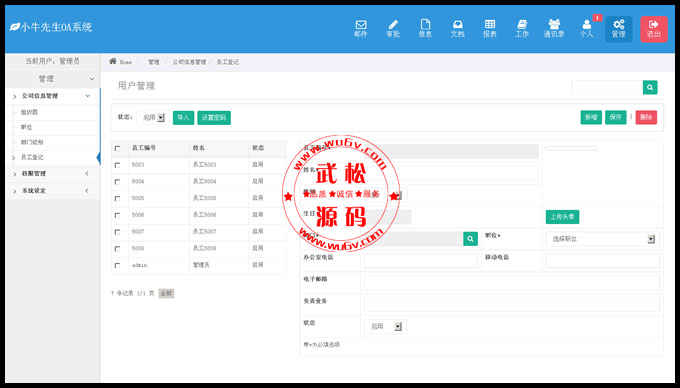Check the box for employee 员工5004
The height and width of the screenshot is (388, 680).
click(117, 182)
